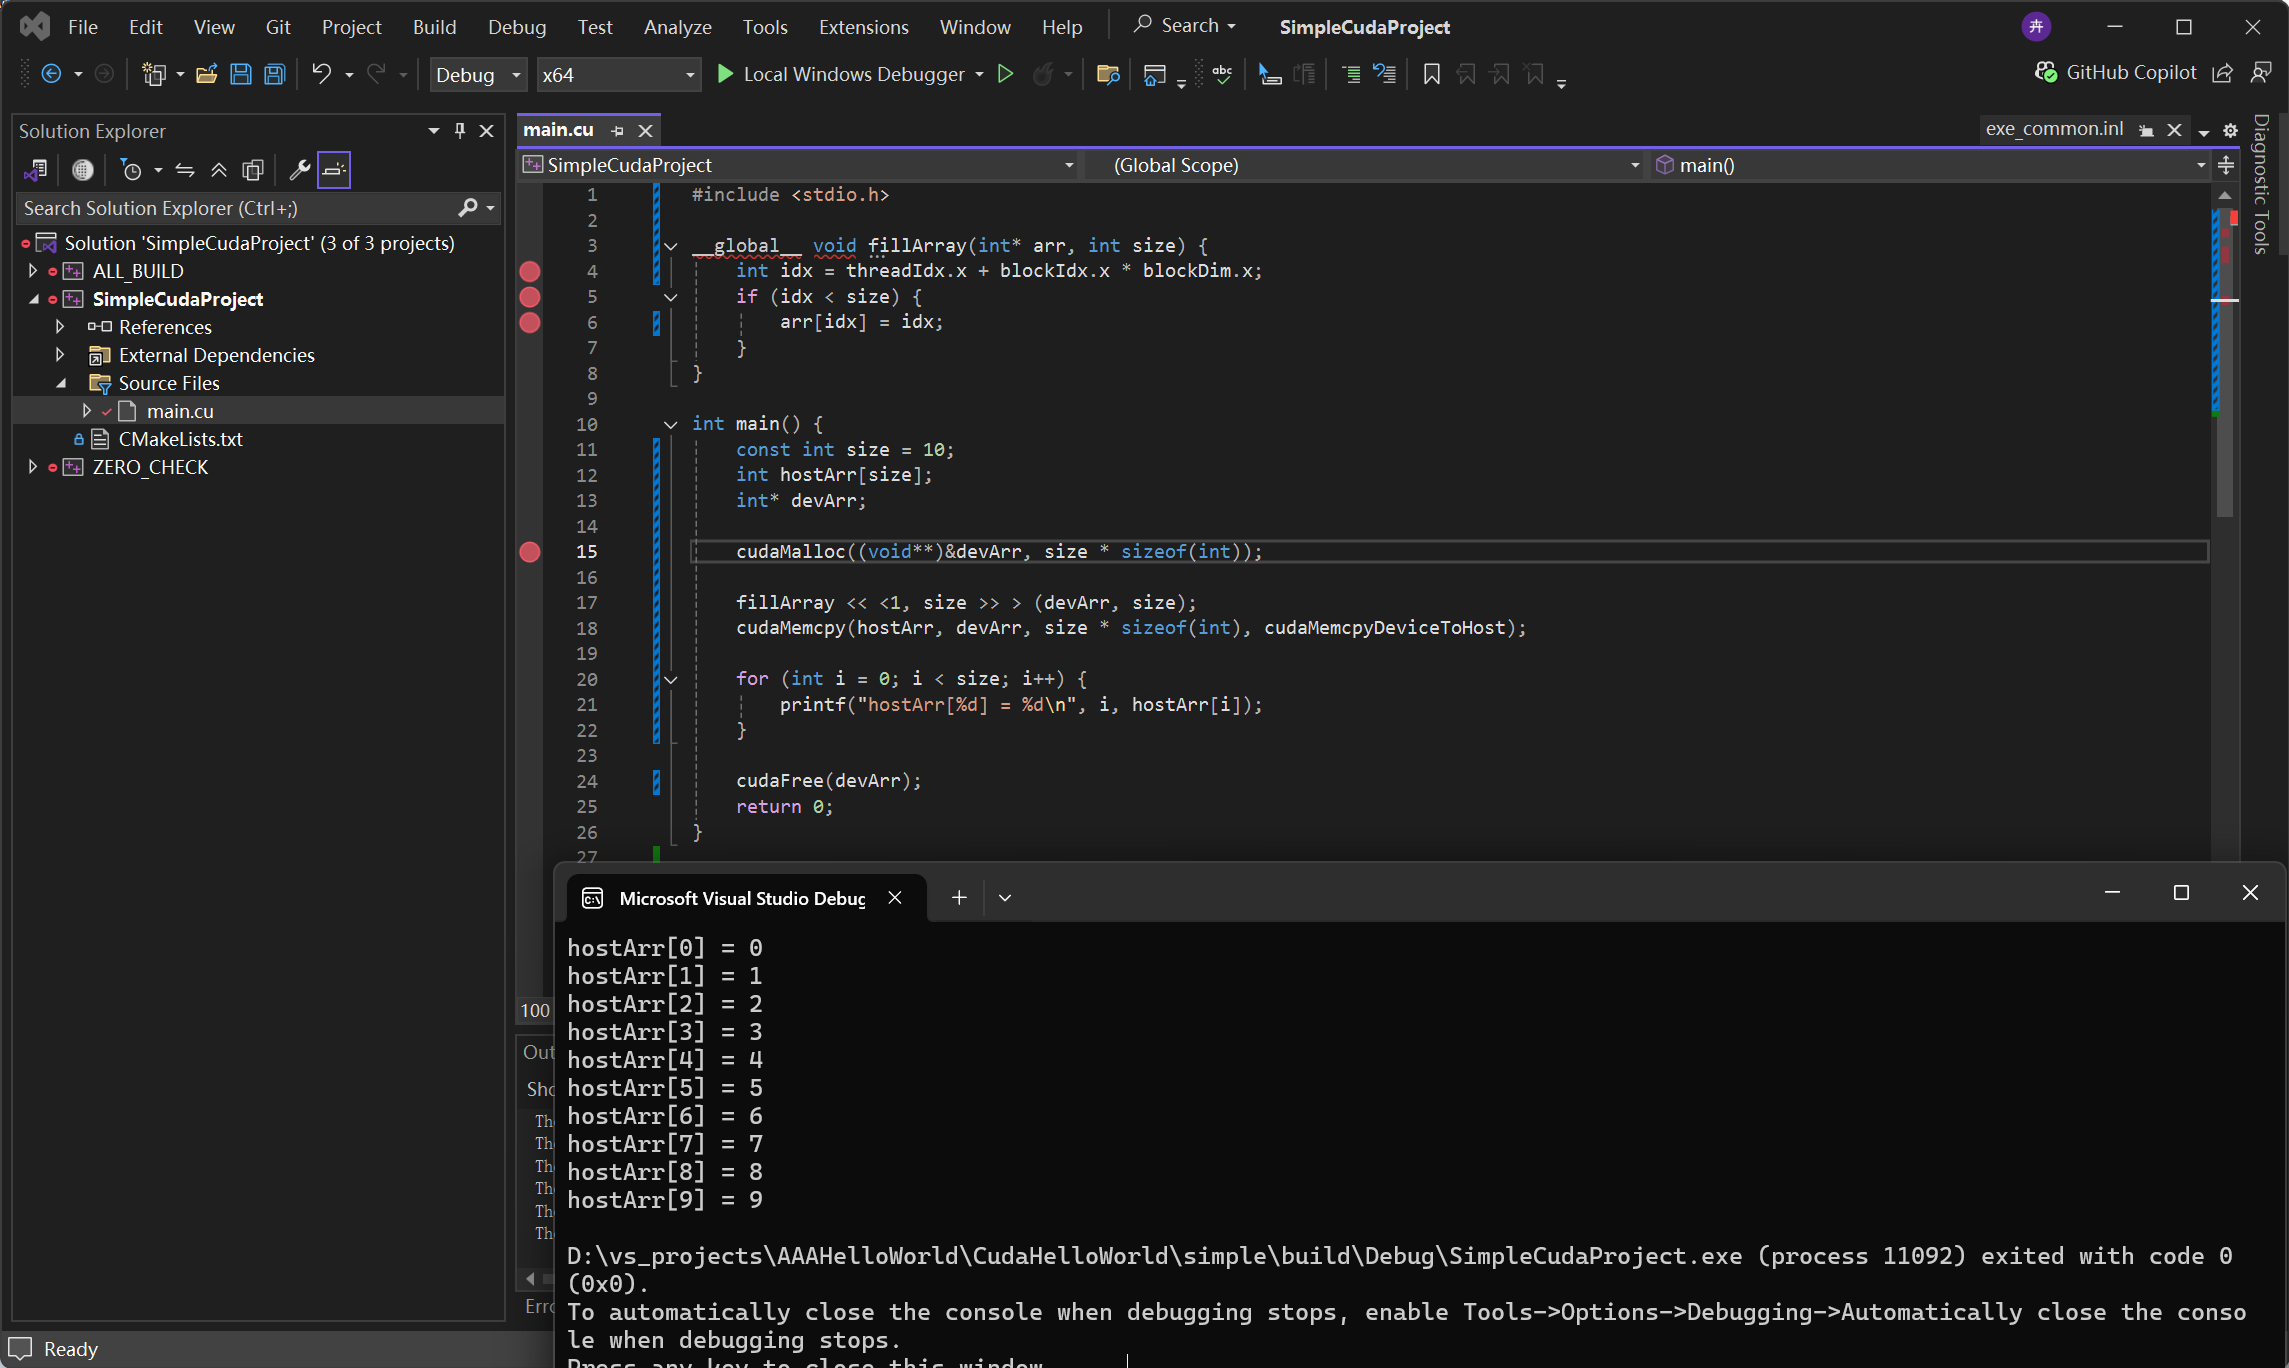2289x1368 pixels.
Task: Expand the References node in SimpleCudaProject
Action: pos(60,327)
